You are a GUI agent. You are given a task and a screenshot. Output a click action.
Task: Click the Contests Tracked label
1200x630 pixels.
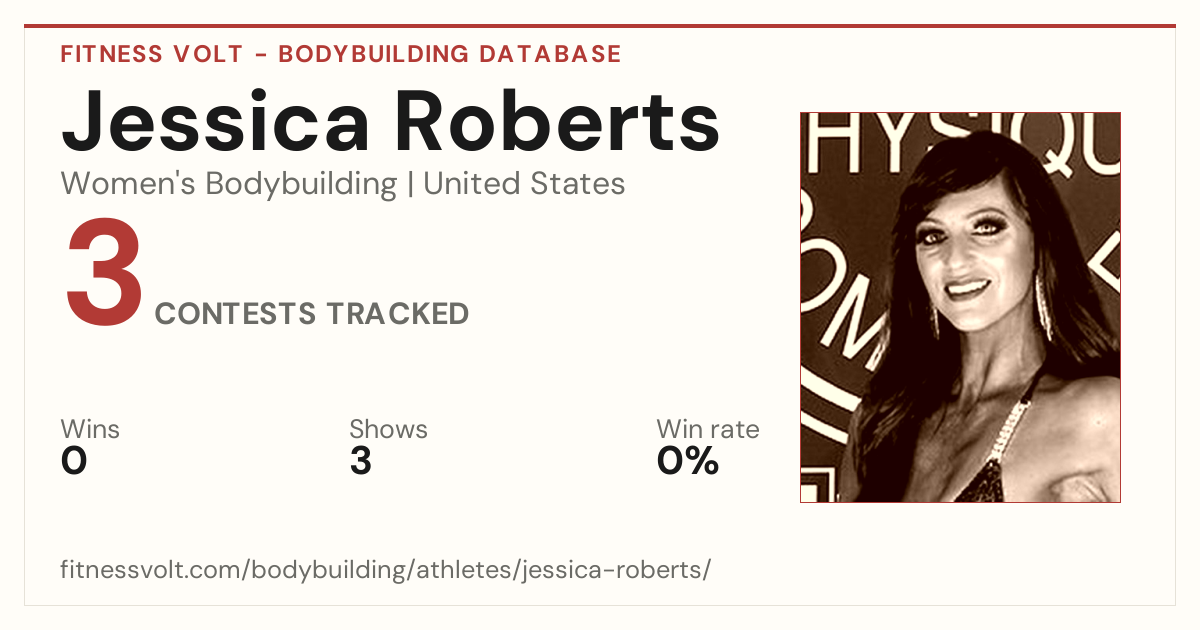click(312, 314)
